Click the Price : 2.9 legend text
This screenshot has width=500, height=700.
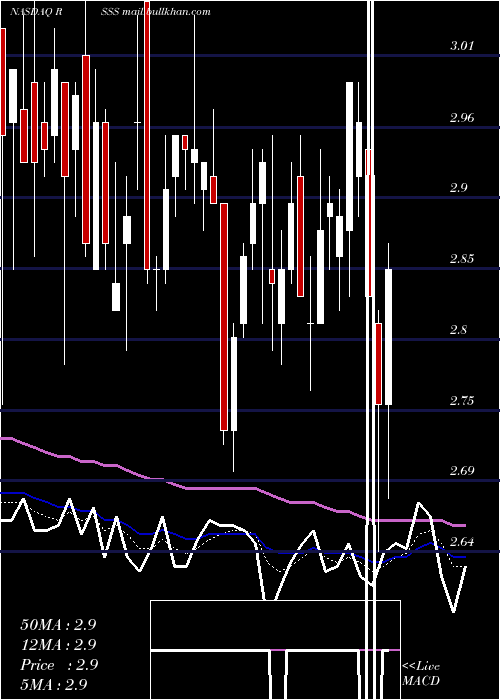(x=59, y=665)
